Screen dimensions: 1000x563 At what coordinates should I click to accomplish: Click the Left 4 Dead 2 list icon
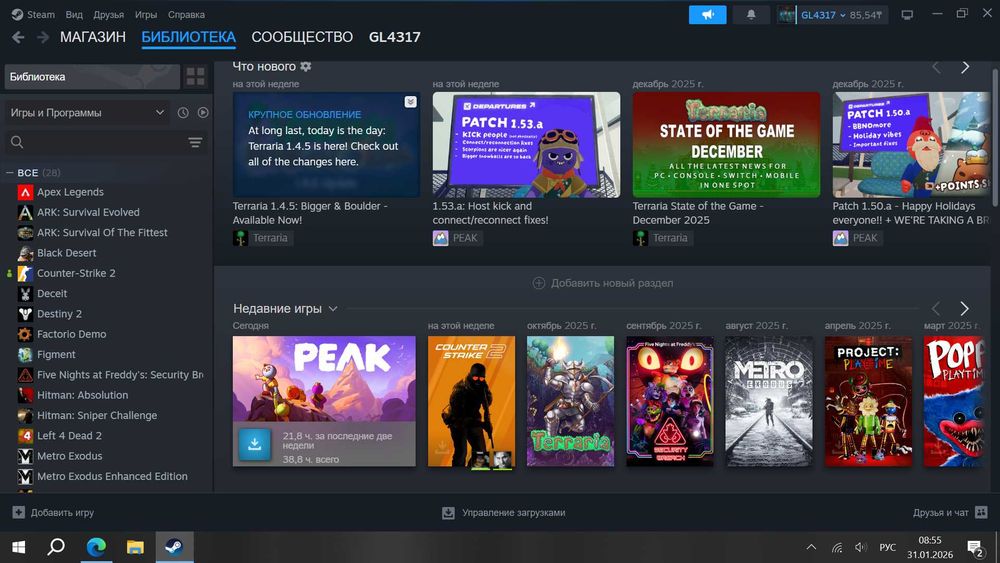25,435
